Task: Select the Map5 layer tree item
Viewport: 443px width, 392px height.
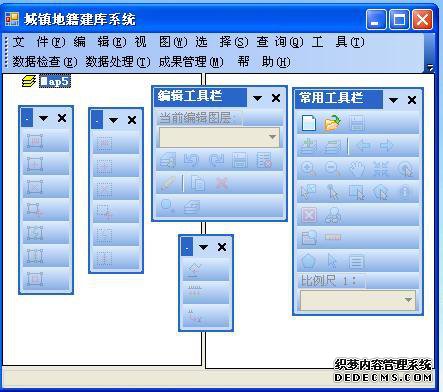Action: tap(55, 81)
